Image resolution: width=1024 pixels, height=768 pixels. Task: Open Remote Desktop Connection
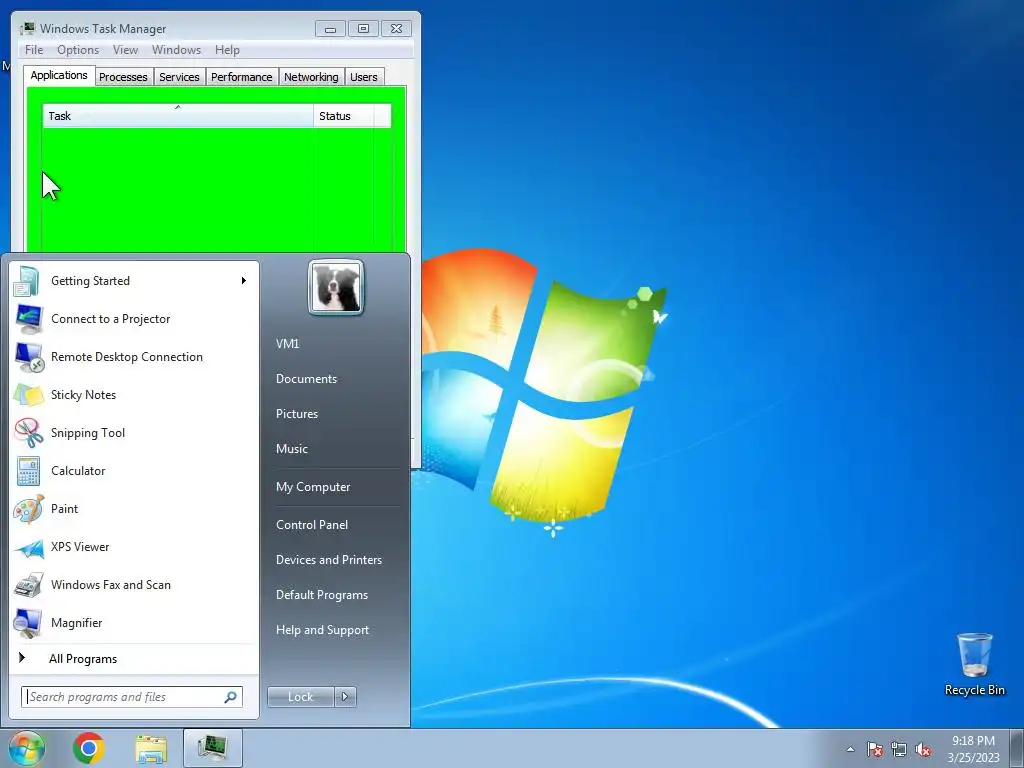tap(133, 357)
